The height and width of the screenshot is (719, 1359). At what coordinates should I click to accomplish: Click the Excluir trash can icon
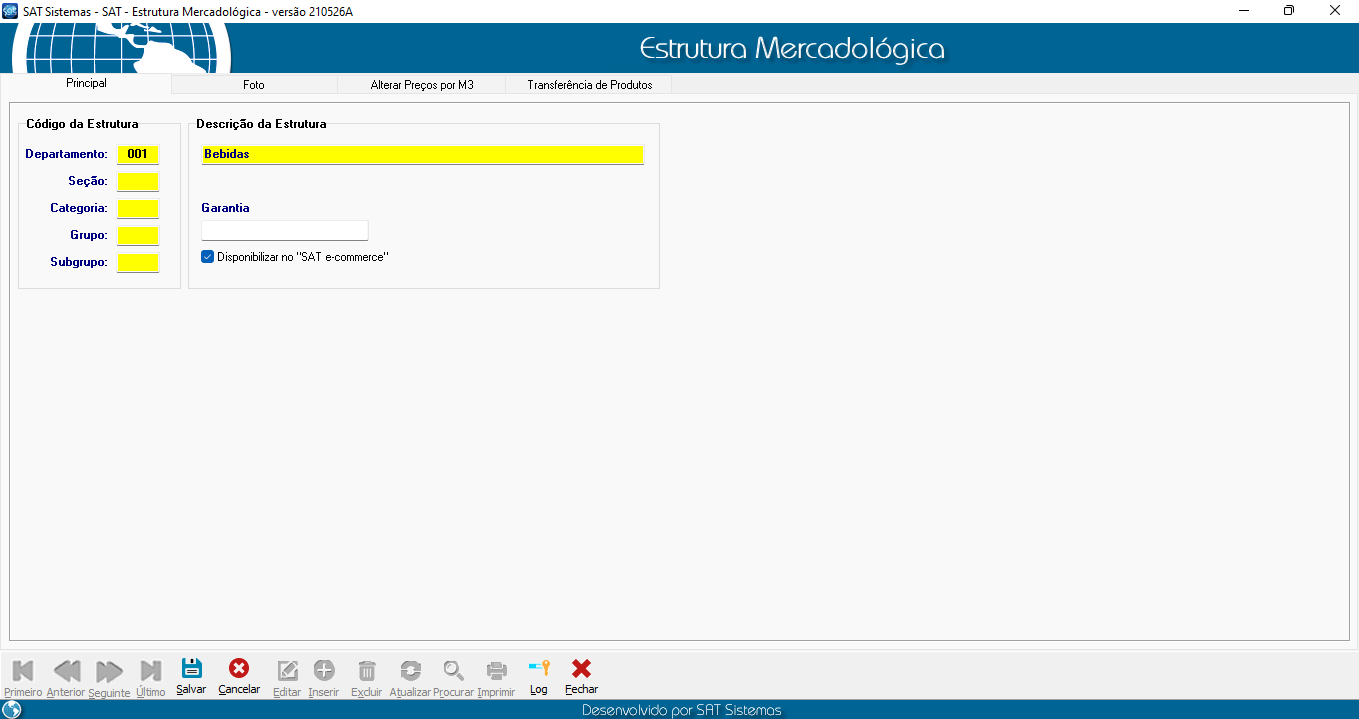(367, 670)
